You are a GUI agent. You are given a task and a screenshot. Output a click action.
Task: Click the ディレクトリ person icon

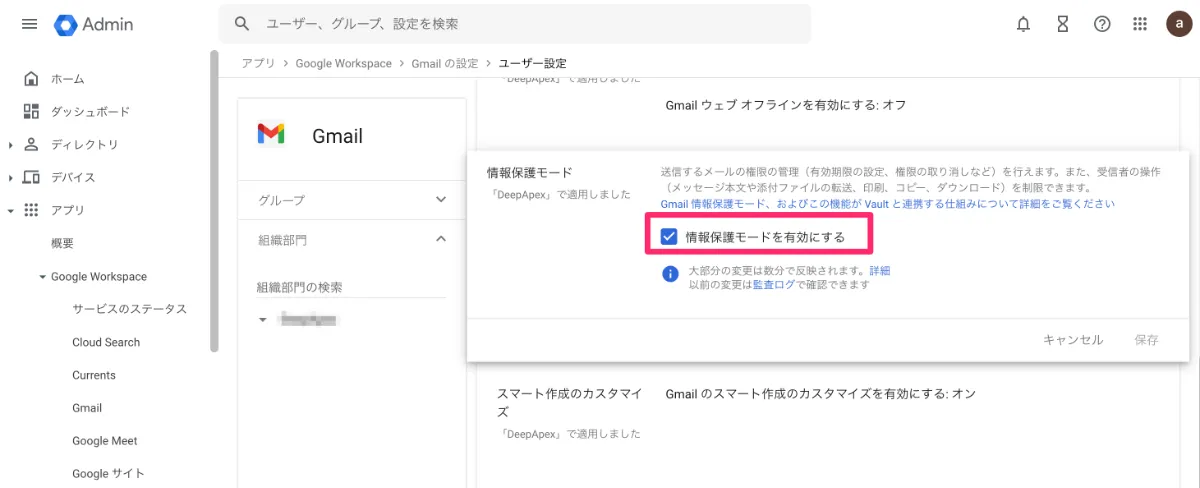pos(31,144)
